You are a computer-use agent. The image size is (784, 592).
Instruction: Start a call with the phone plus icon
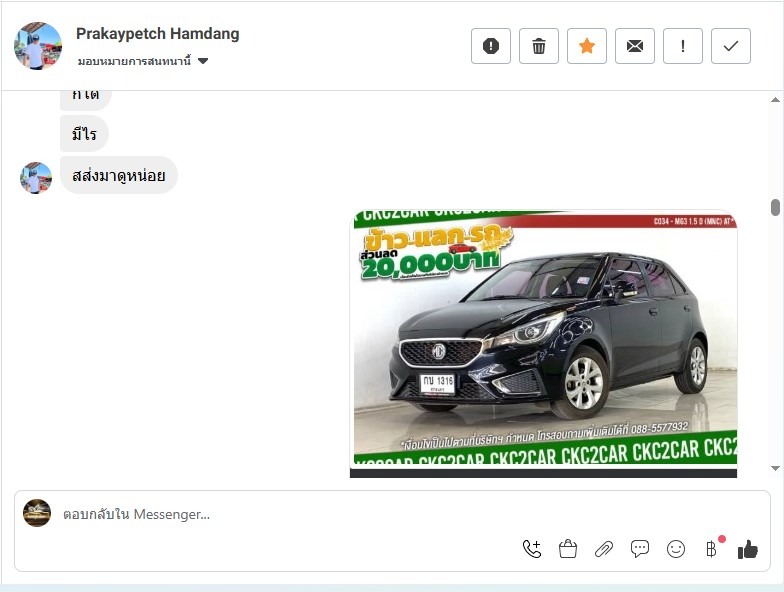(x=532, y=549)
